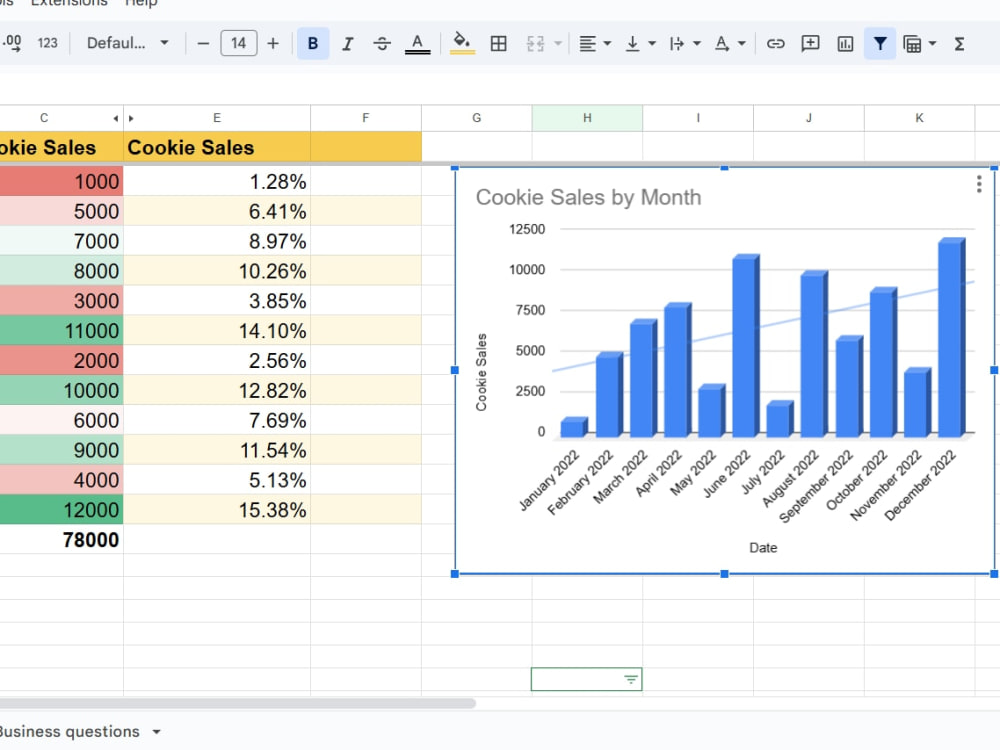Insert a link with the chain icon

(x=776, y=43)
